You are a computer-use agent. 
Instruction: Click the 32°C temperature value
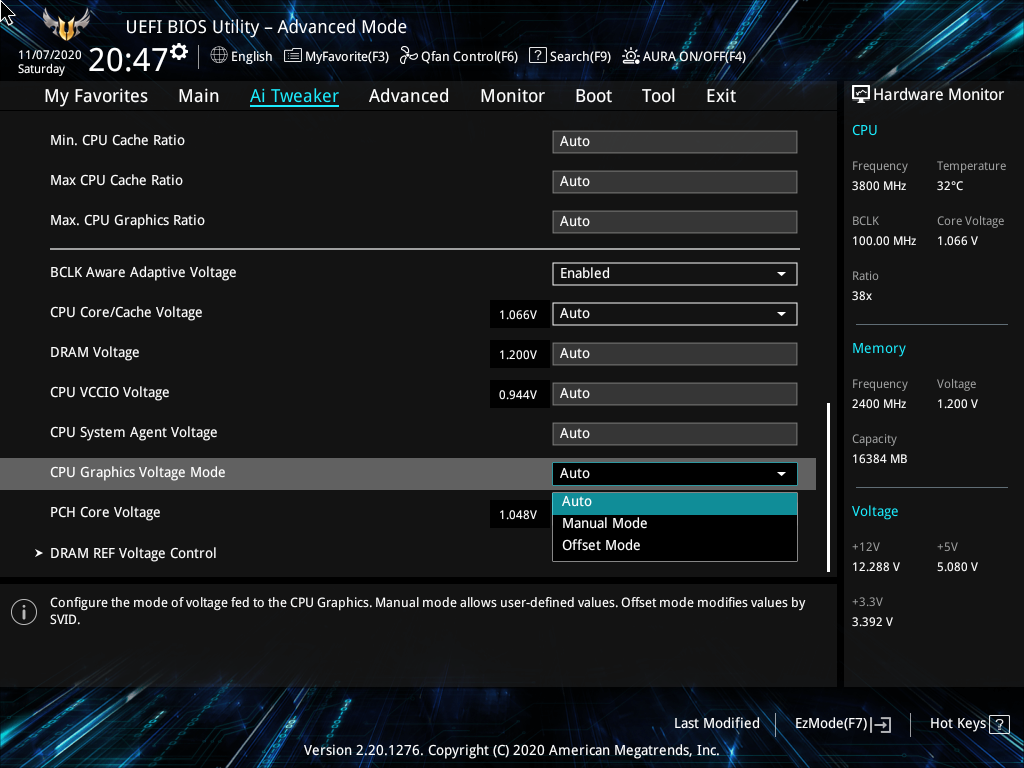point(950,186)
